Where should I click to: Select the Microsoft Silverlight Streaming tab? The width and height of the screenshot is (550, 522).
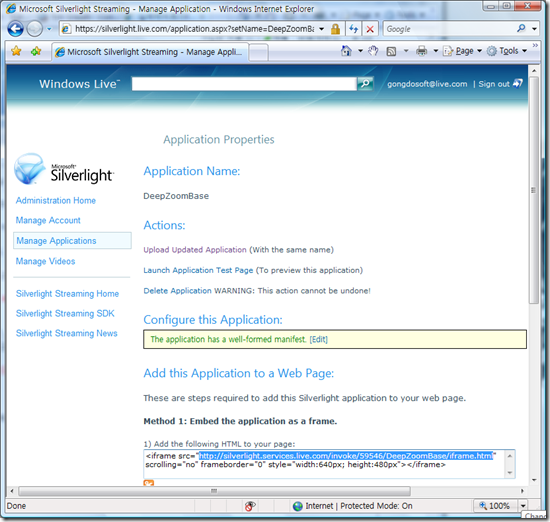(150, 52)
